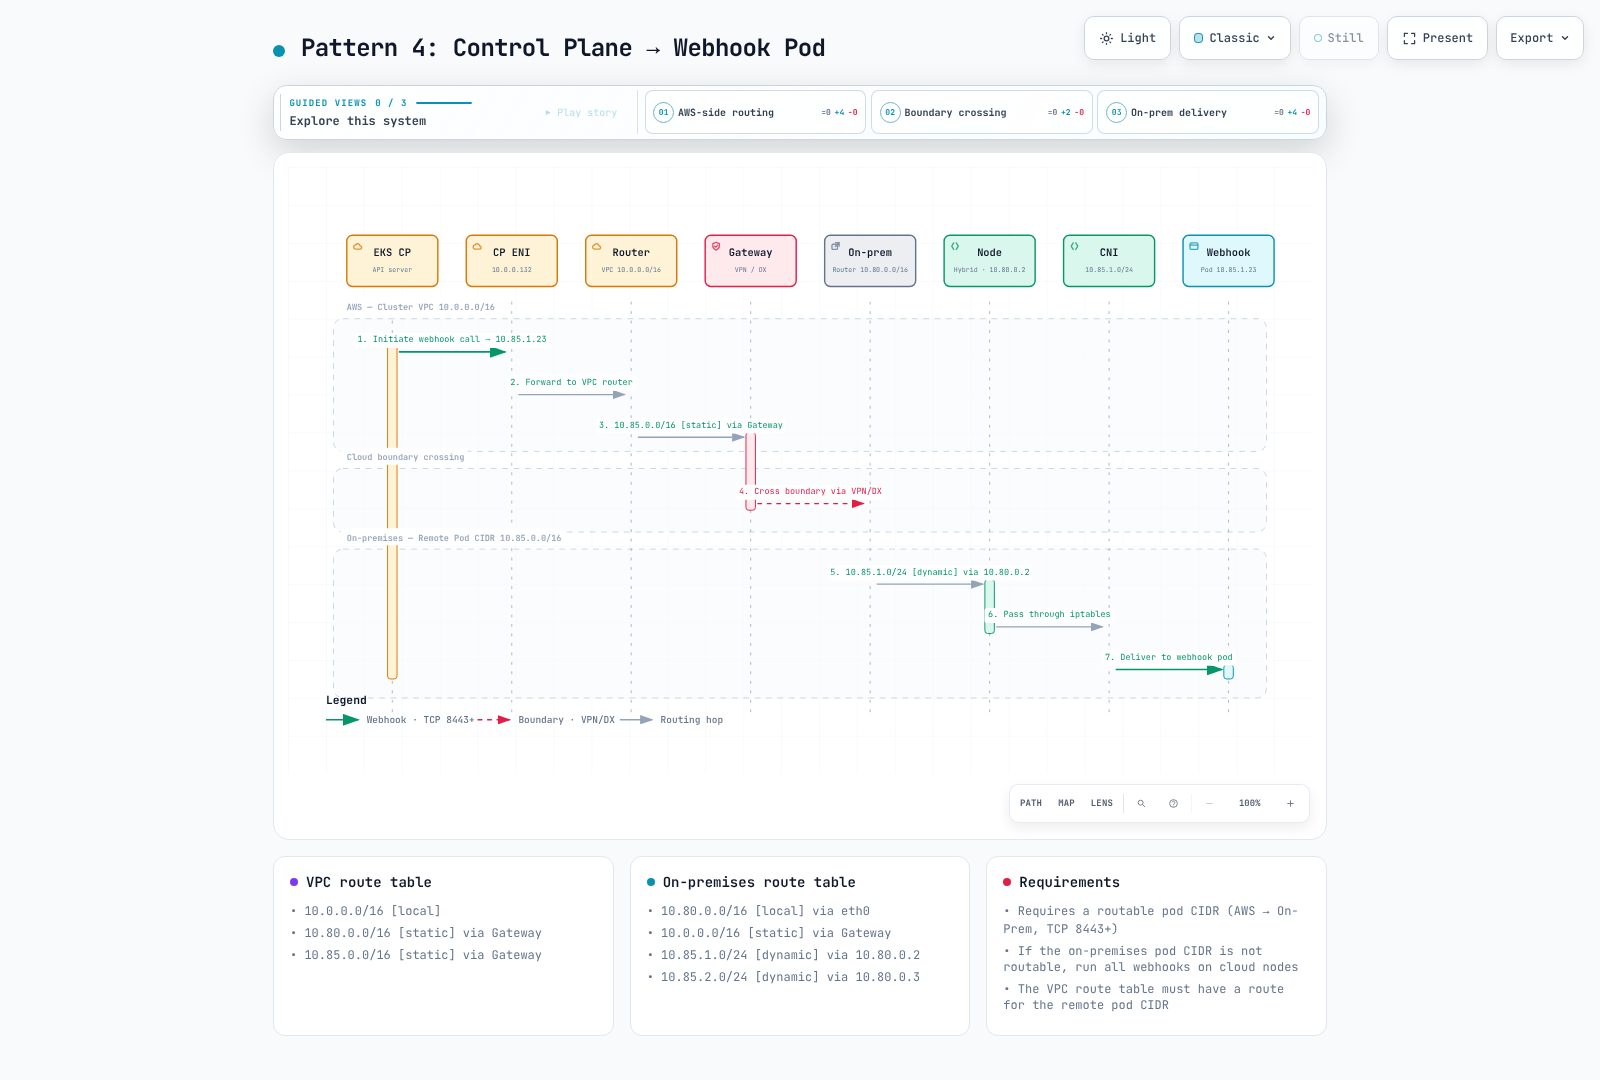Screen dimensions: 1600x1080
Task: Switch to MAP view mode
Action: coord(1066,803)
